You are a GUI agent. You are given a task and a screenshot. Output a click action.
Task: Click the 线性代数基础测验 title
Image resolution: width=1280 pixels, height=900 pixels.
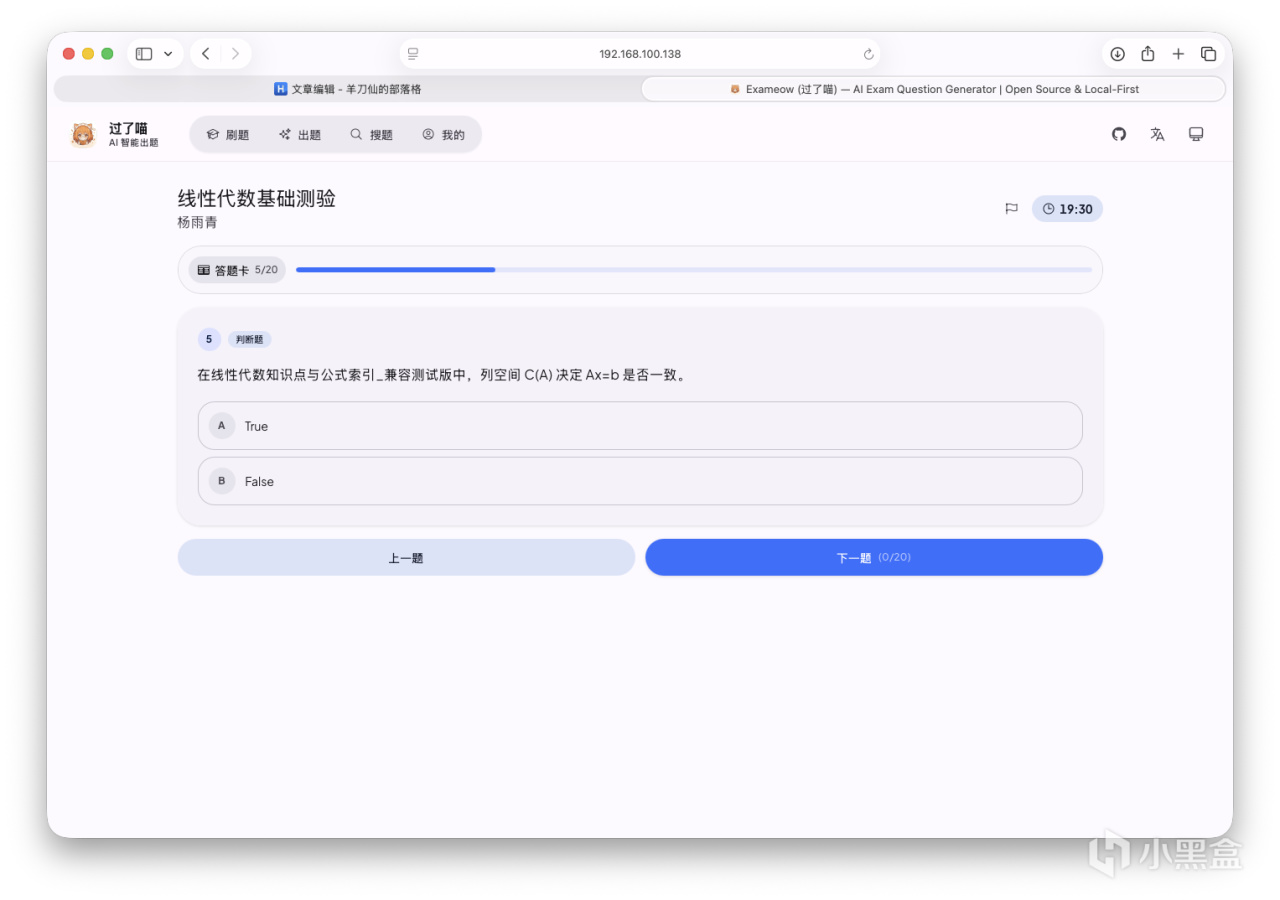256,198
